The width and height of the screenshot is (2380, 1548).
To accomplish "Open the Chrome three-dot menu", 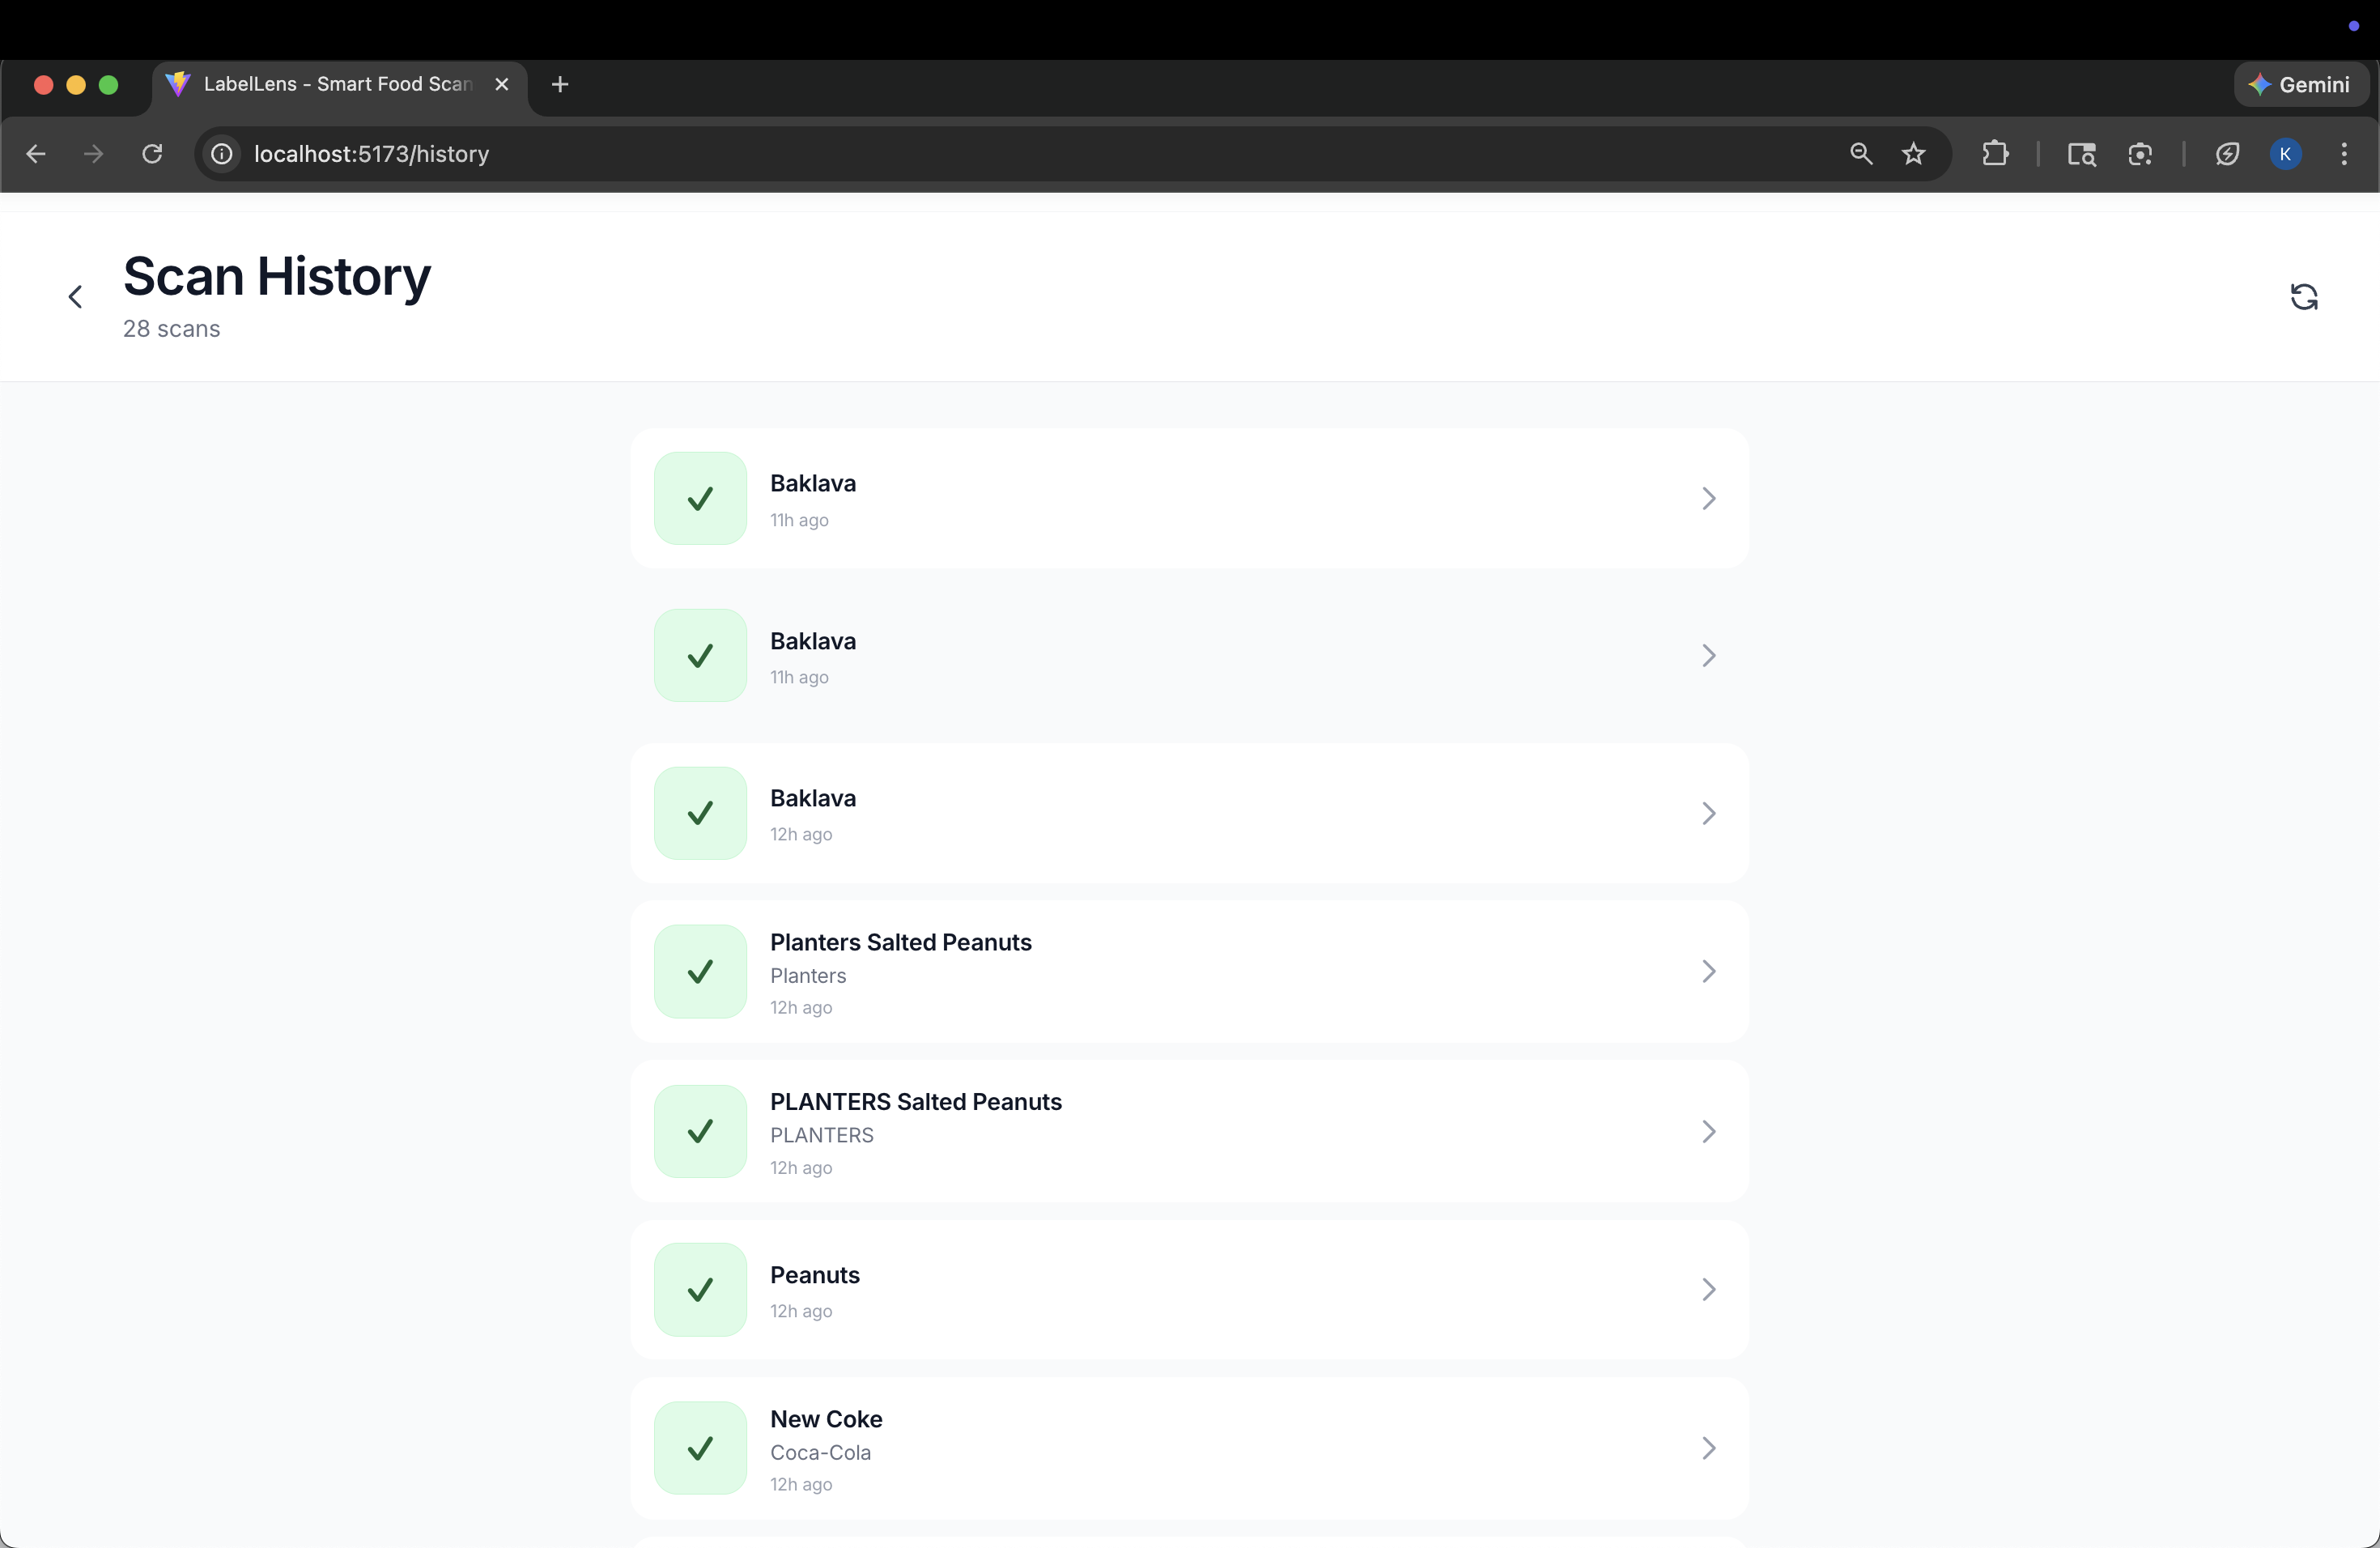I will [2344, 154].
